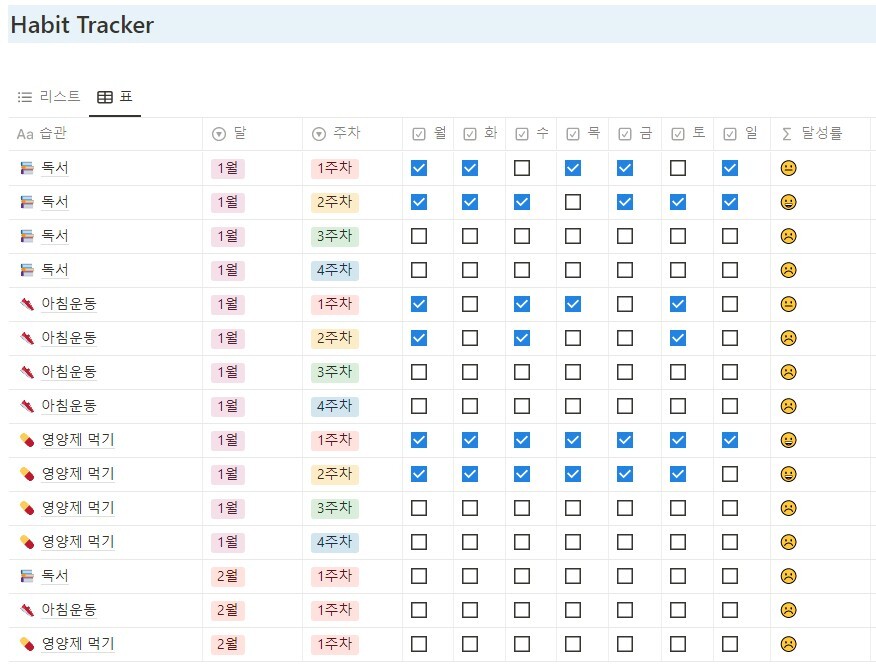
Task: Open the 목 checkbox column header
Action: coord(583,134)
